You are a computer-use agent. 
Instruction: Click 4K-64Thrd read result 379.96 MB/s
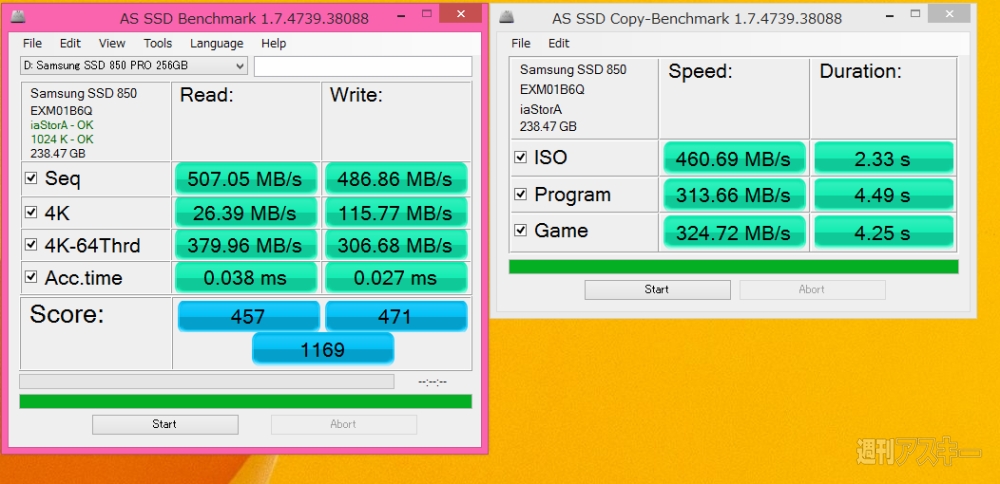(246, 246)
